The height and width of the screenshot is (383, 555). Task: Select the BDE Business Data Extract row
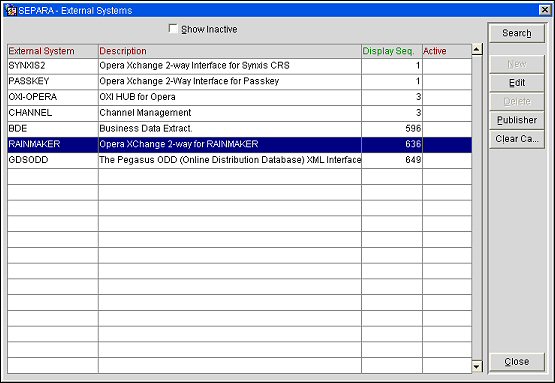pyautogui.click(x=239, y=128)
